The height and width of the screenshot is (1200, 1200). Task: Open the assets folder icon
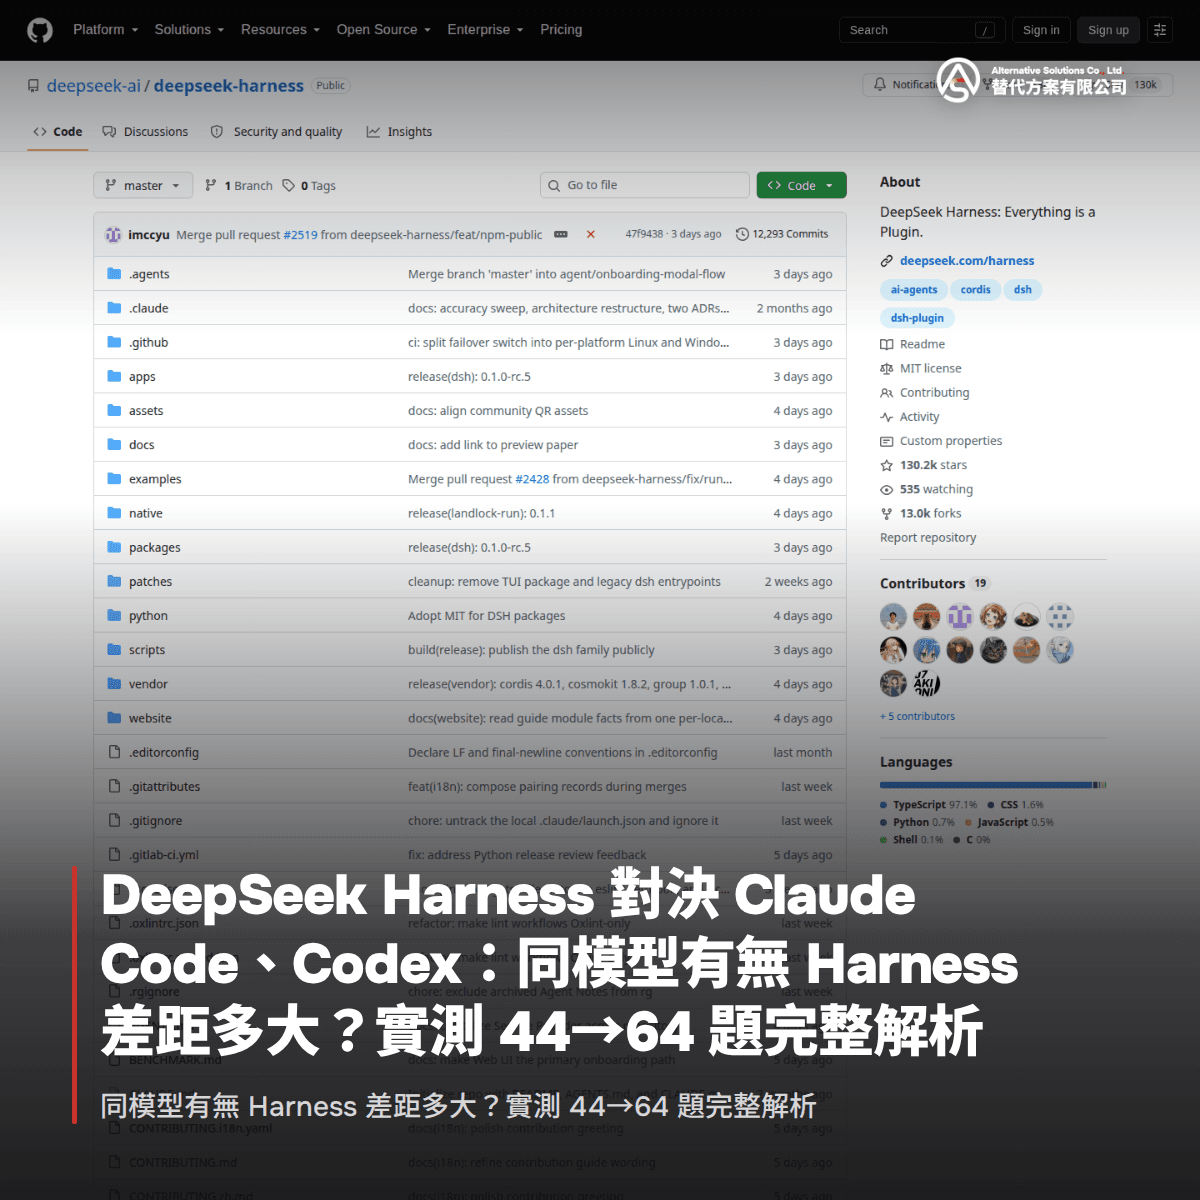pyautogui.click(x=114, y=410)
